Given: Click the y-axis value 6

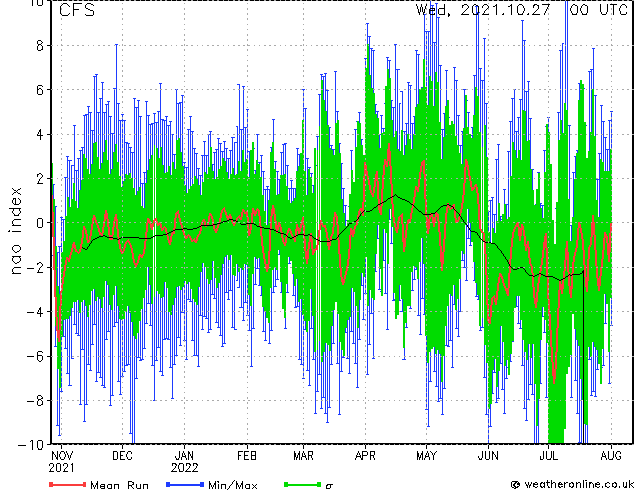Looking at the screenshot, I should click(x=40, y=90).
